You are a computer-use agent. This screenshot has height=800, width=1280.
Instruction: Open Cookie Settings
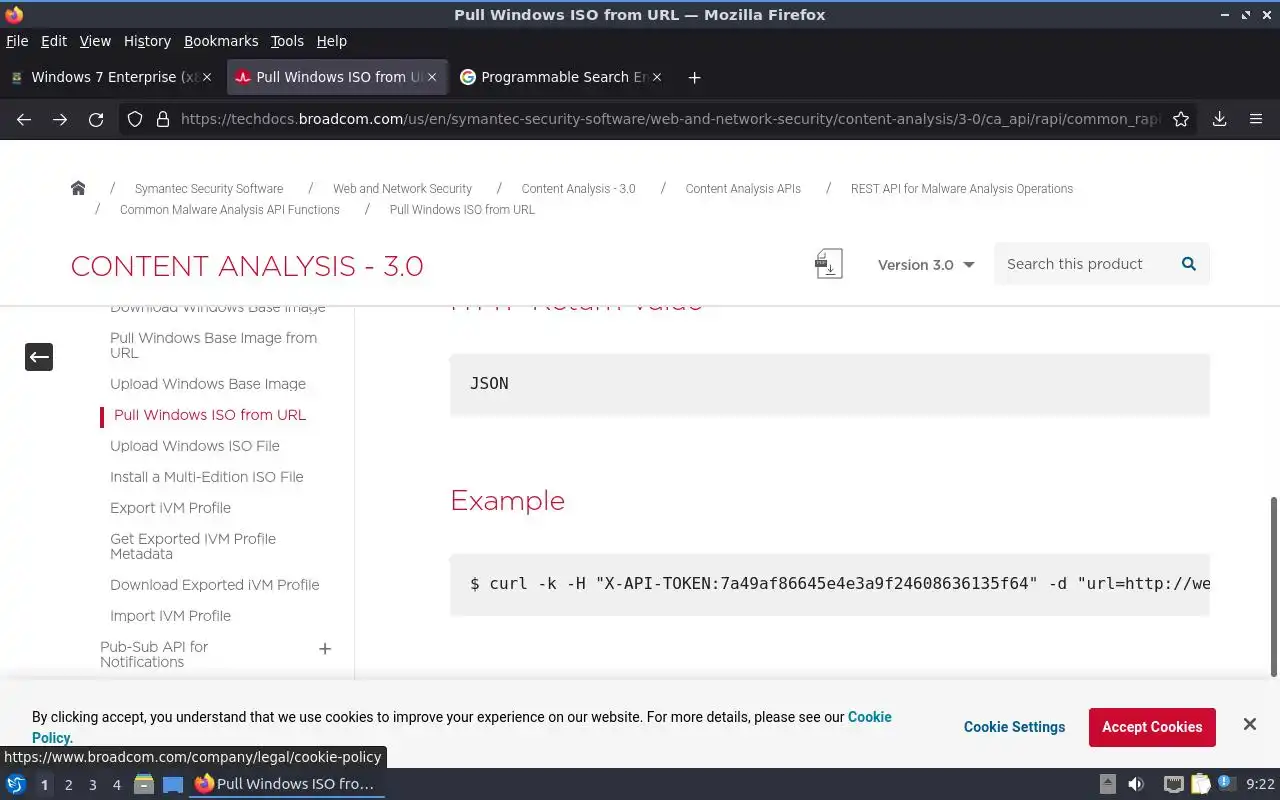point(1014,727)
